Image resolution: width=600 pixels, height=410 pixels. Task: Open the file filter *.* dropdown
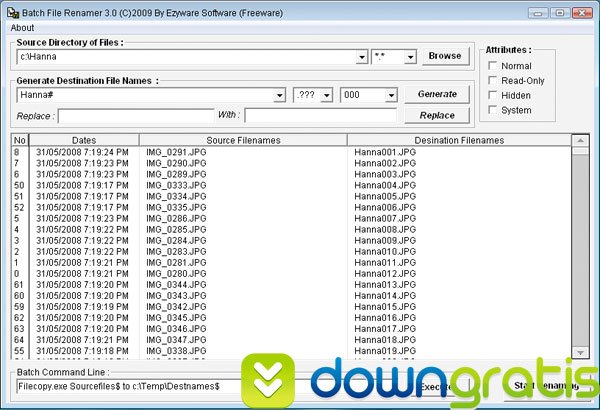410,58
